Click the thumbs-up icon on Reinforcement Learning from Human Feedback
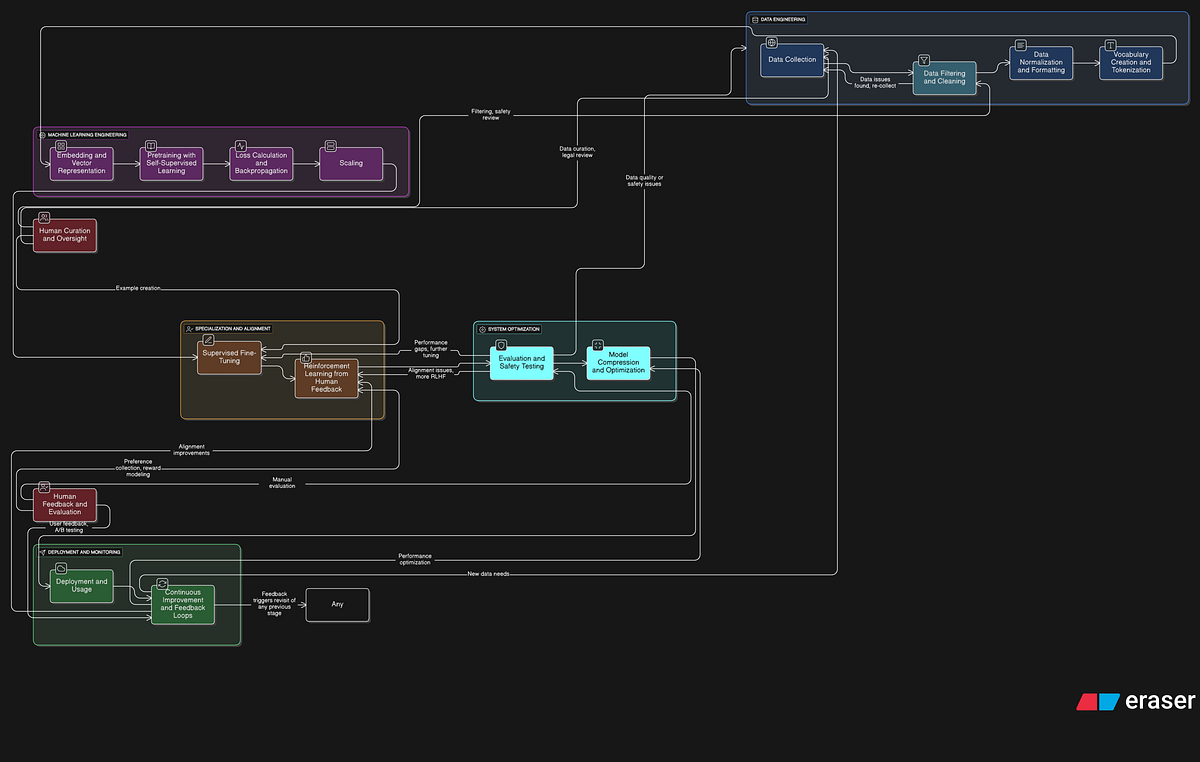 click(304, 357)
